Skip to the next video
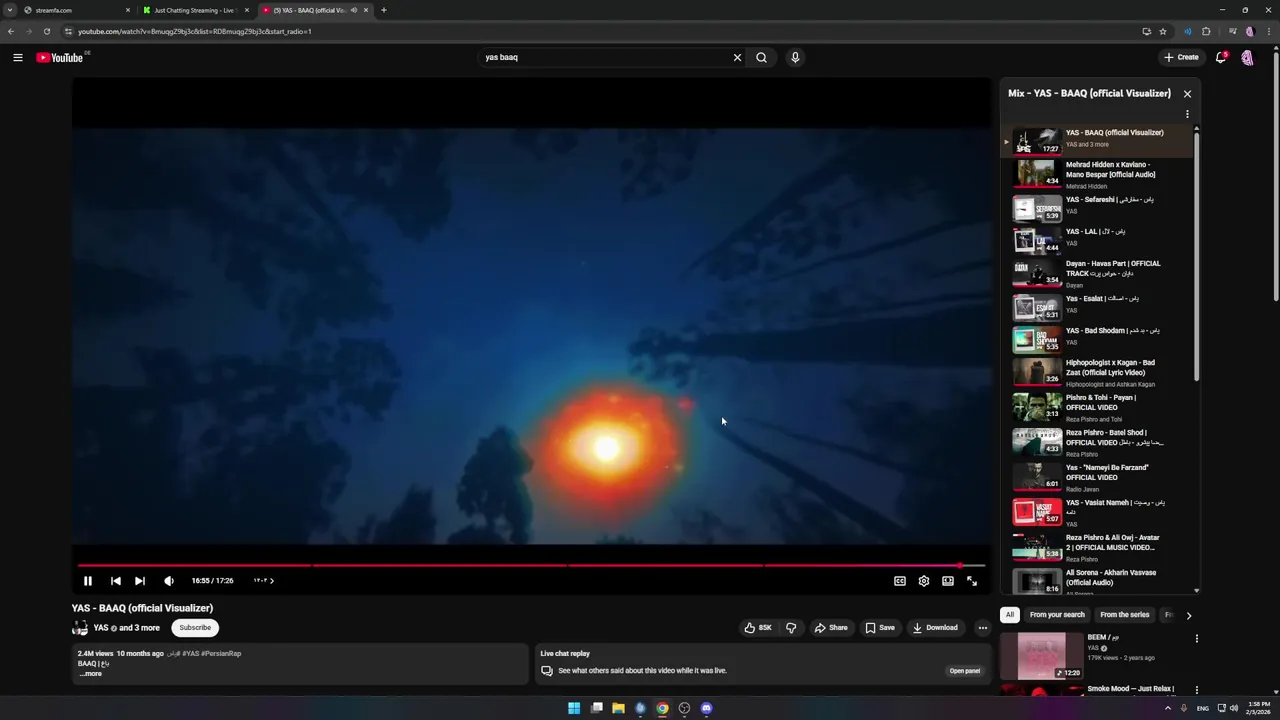1280x720 pixels. coord(140,581)
